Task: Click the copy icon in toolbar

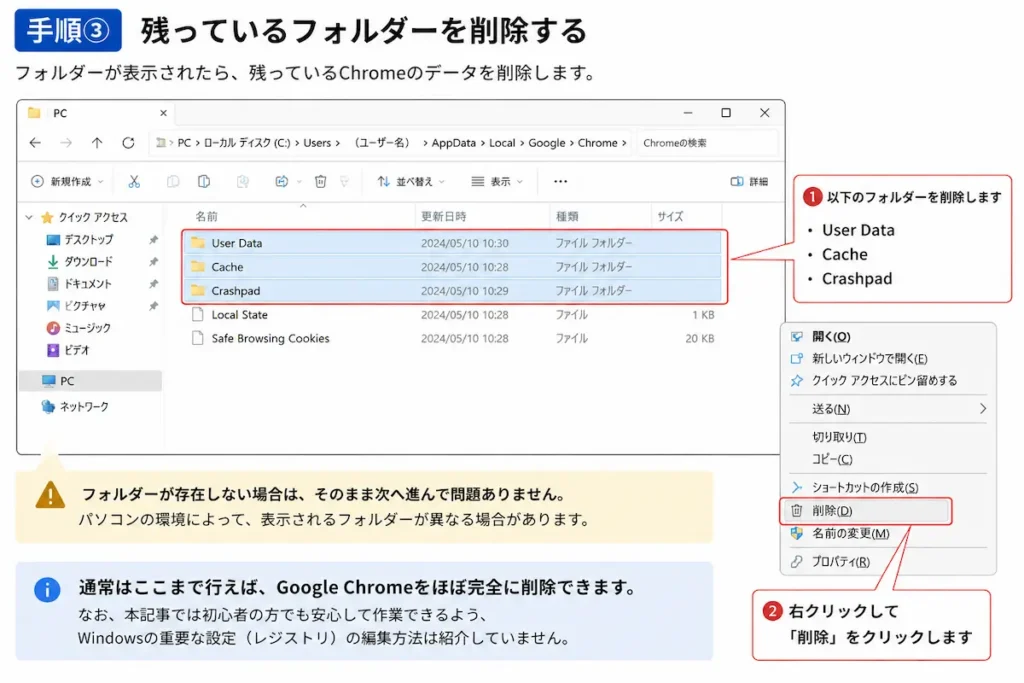Action: (172, 182)
